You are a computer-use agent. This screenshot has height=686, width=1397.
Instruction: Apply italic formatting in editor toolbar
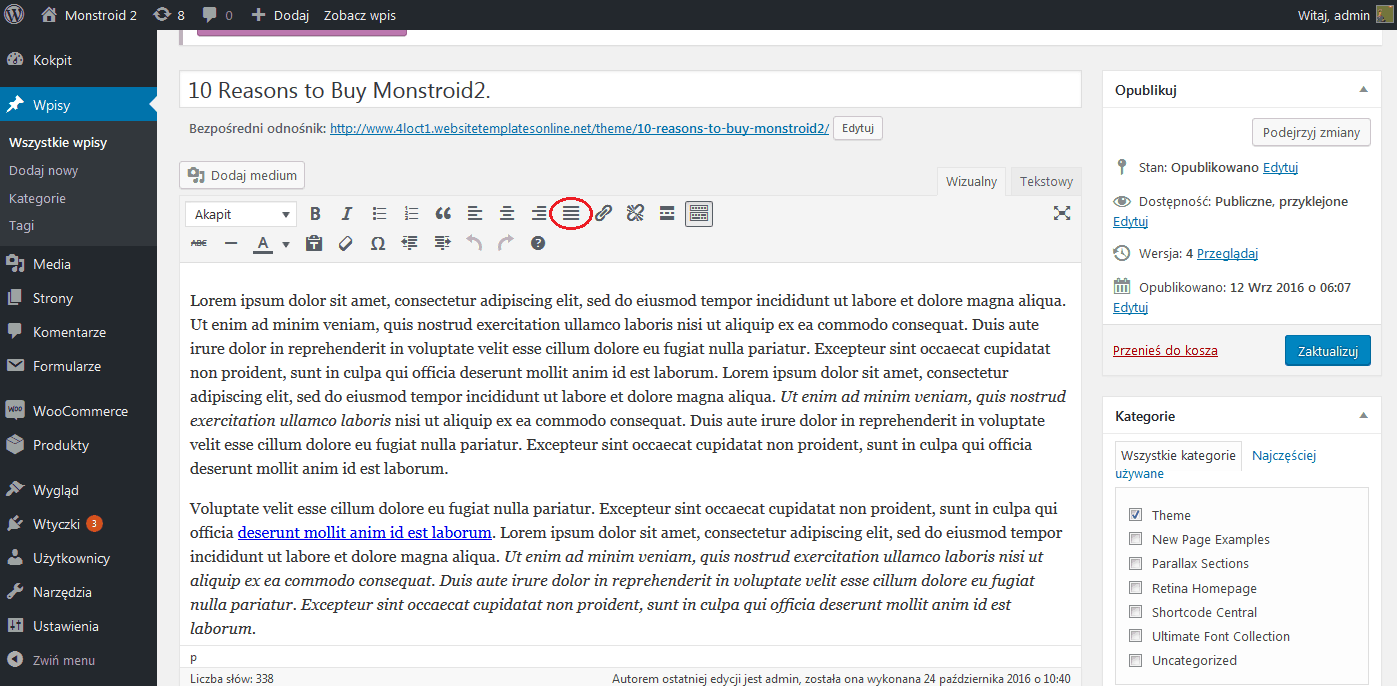click(x=347, y=214)
